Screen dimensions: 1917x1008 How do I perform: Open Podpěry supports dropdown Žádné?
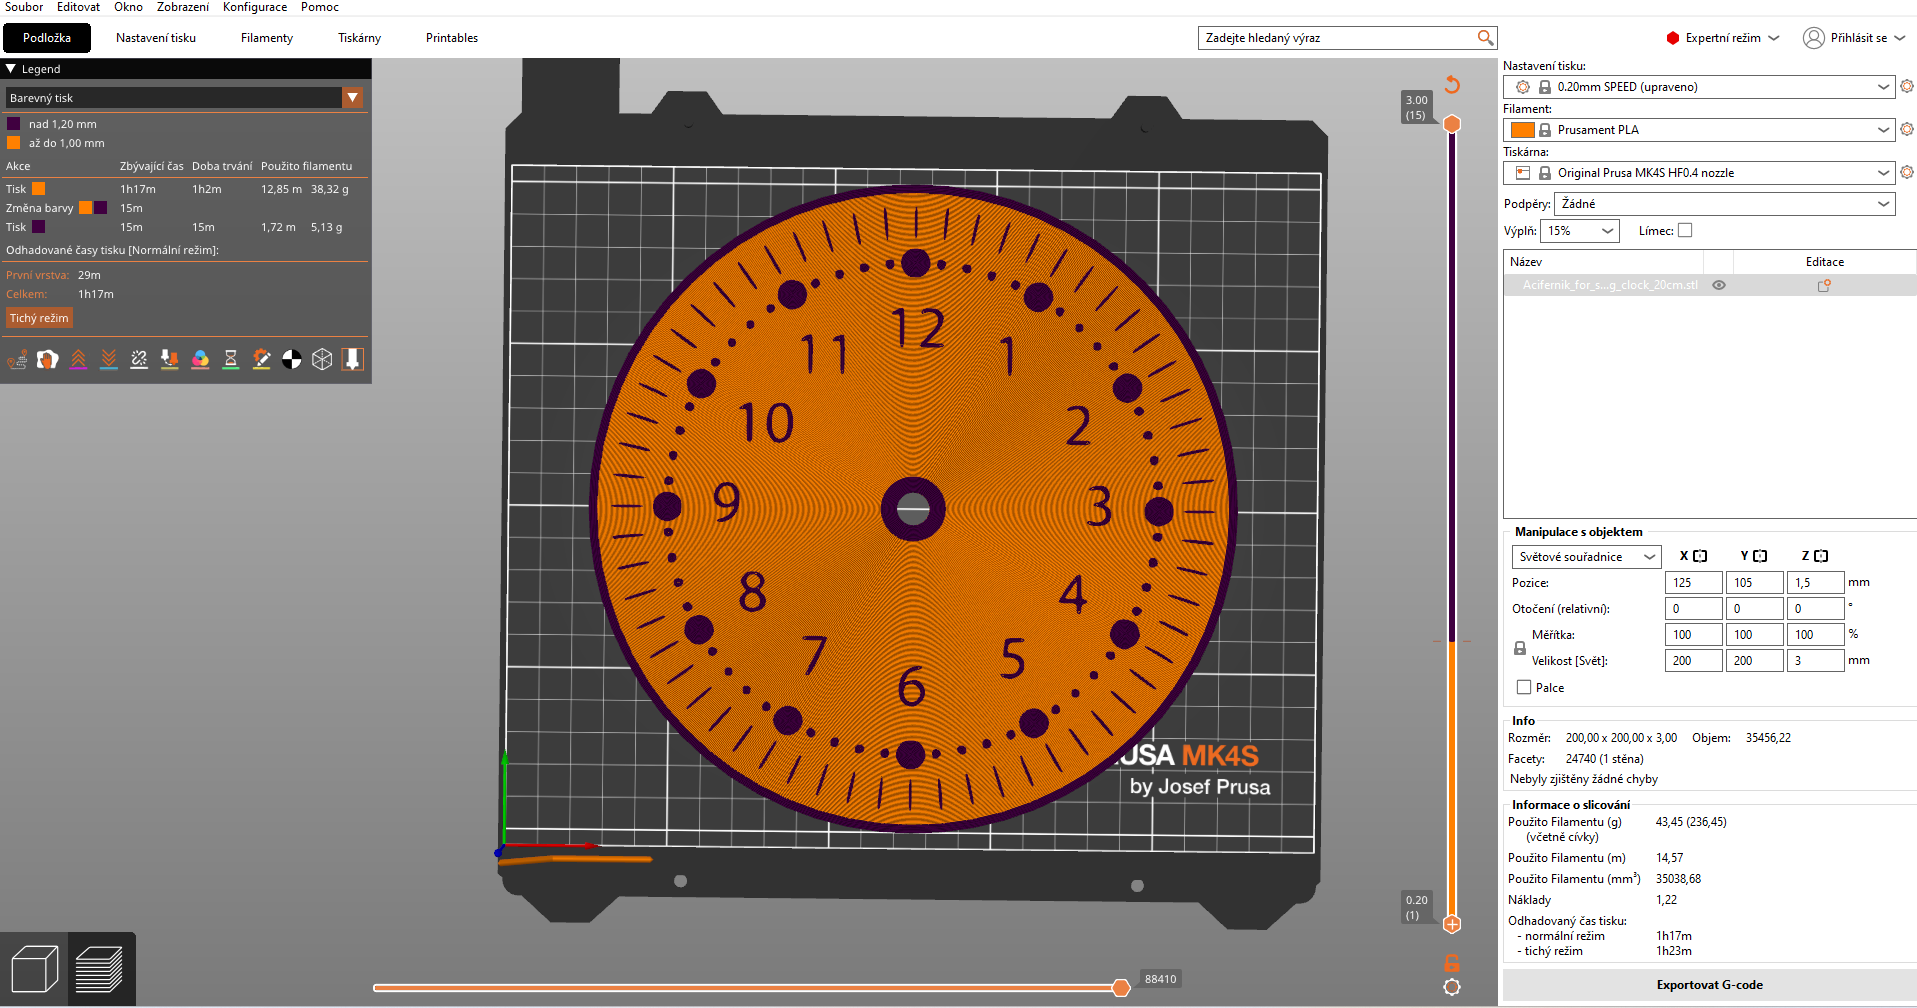1725,204
